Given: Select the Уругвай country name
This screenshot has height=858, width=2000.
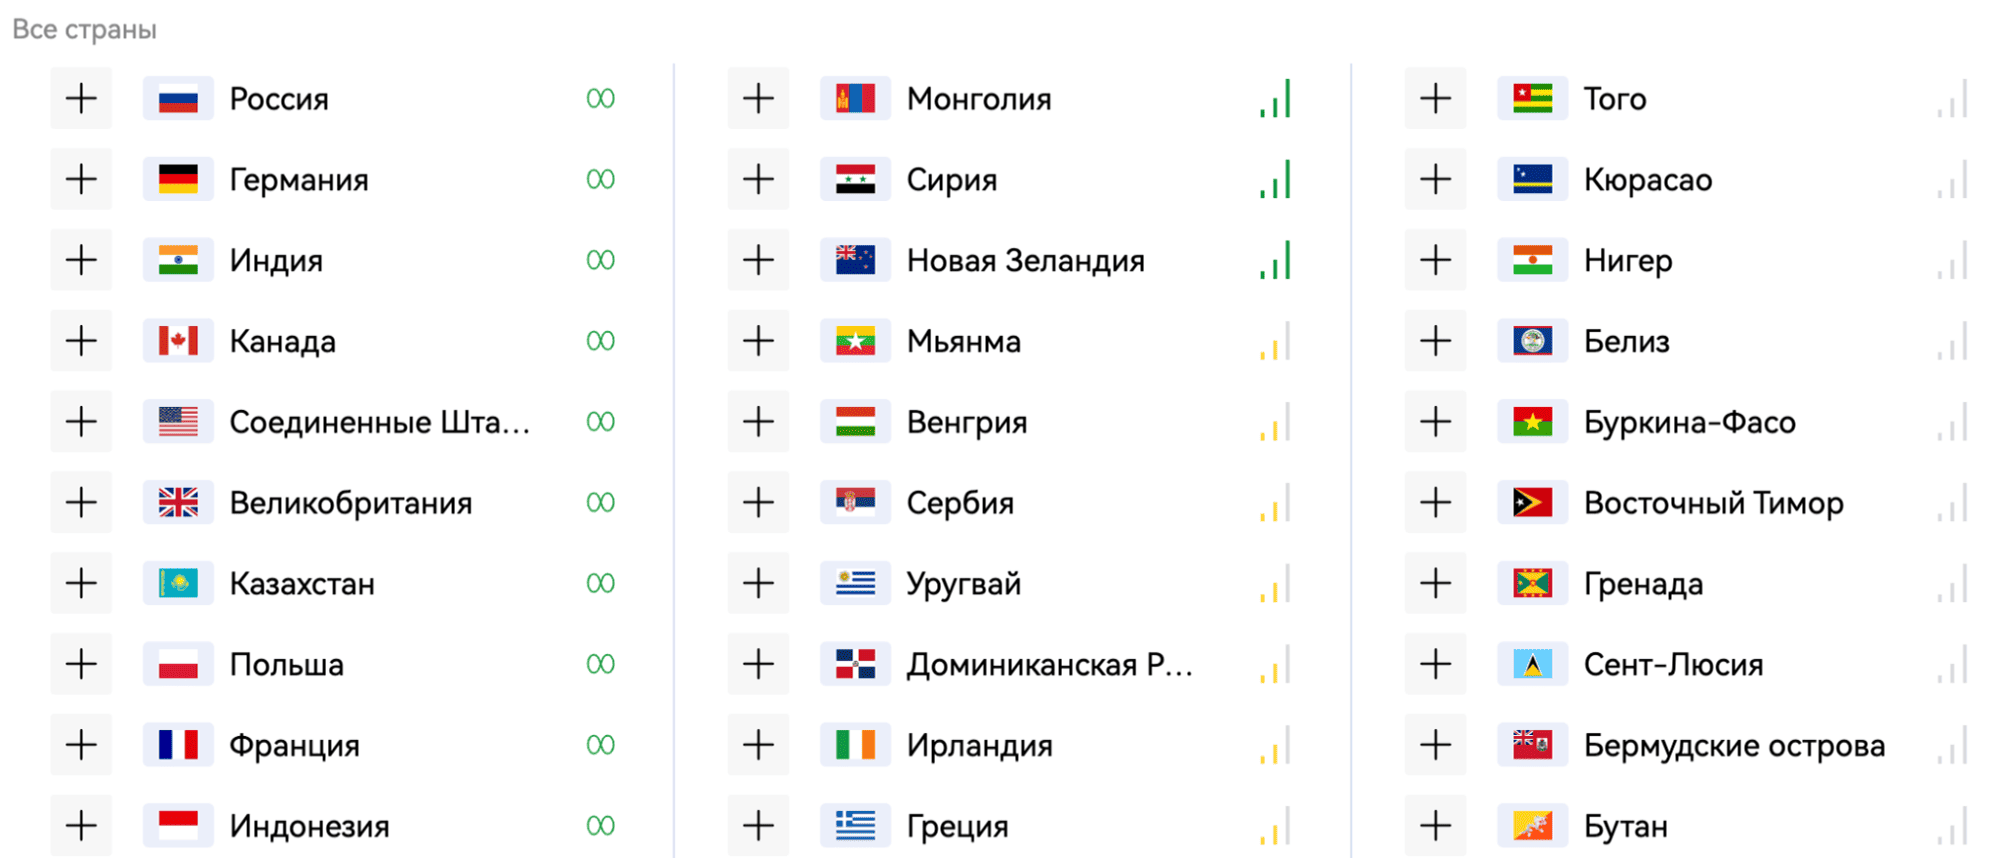Looking at the screenshot, I should pyautogui.click(x=963, y=584).
